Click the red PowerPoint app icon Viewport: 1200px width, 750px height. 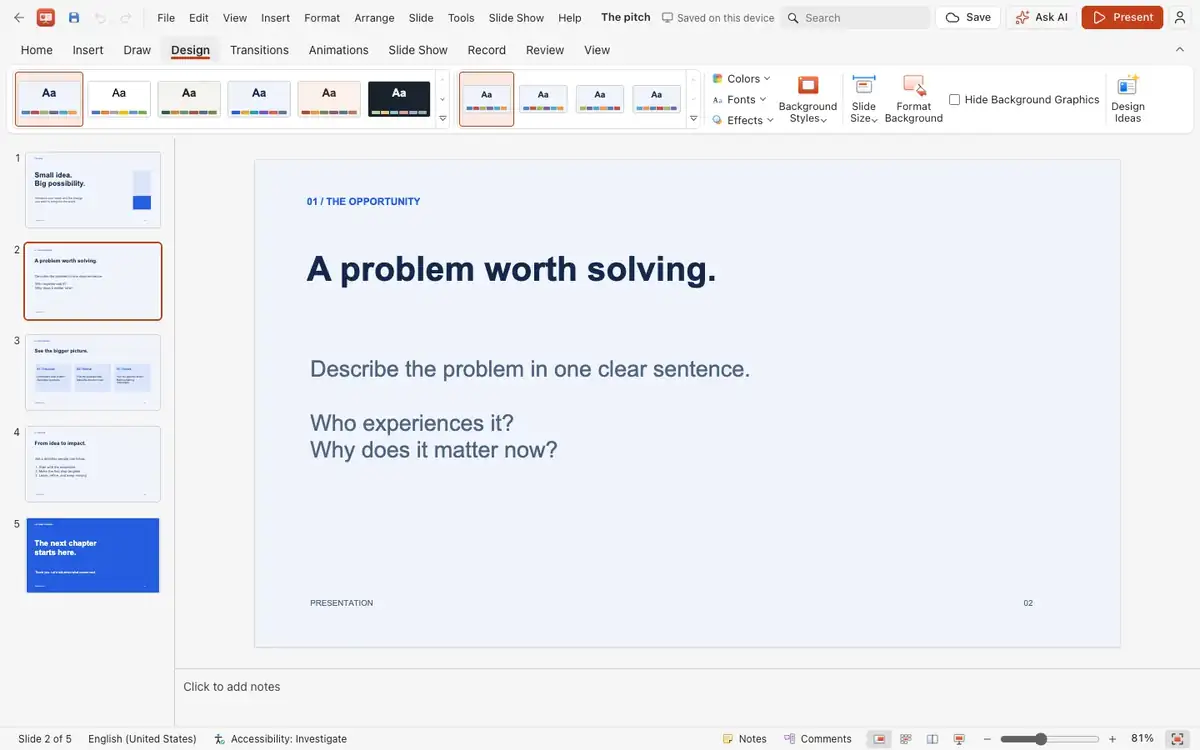click(45, 18)
